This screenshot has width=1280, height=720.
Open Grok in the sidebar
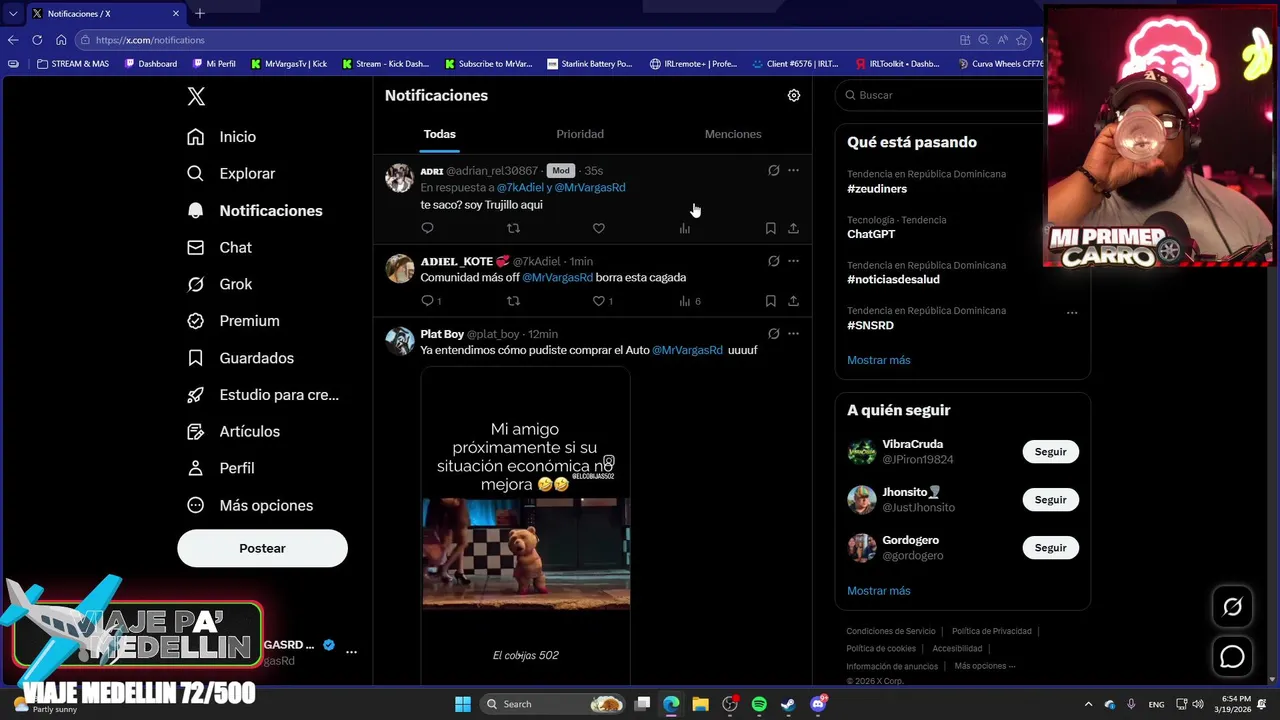(x=219, y=284)
